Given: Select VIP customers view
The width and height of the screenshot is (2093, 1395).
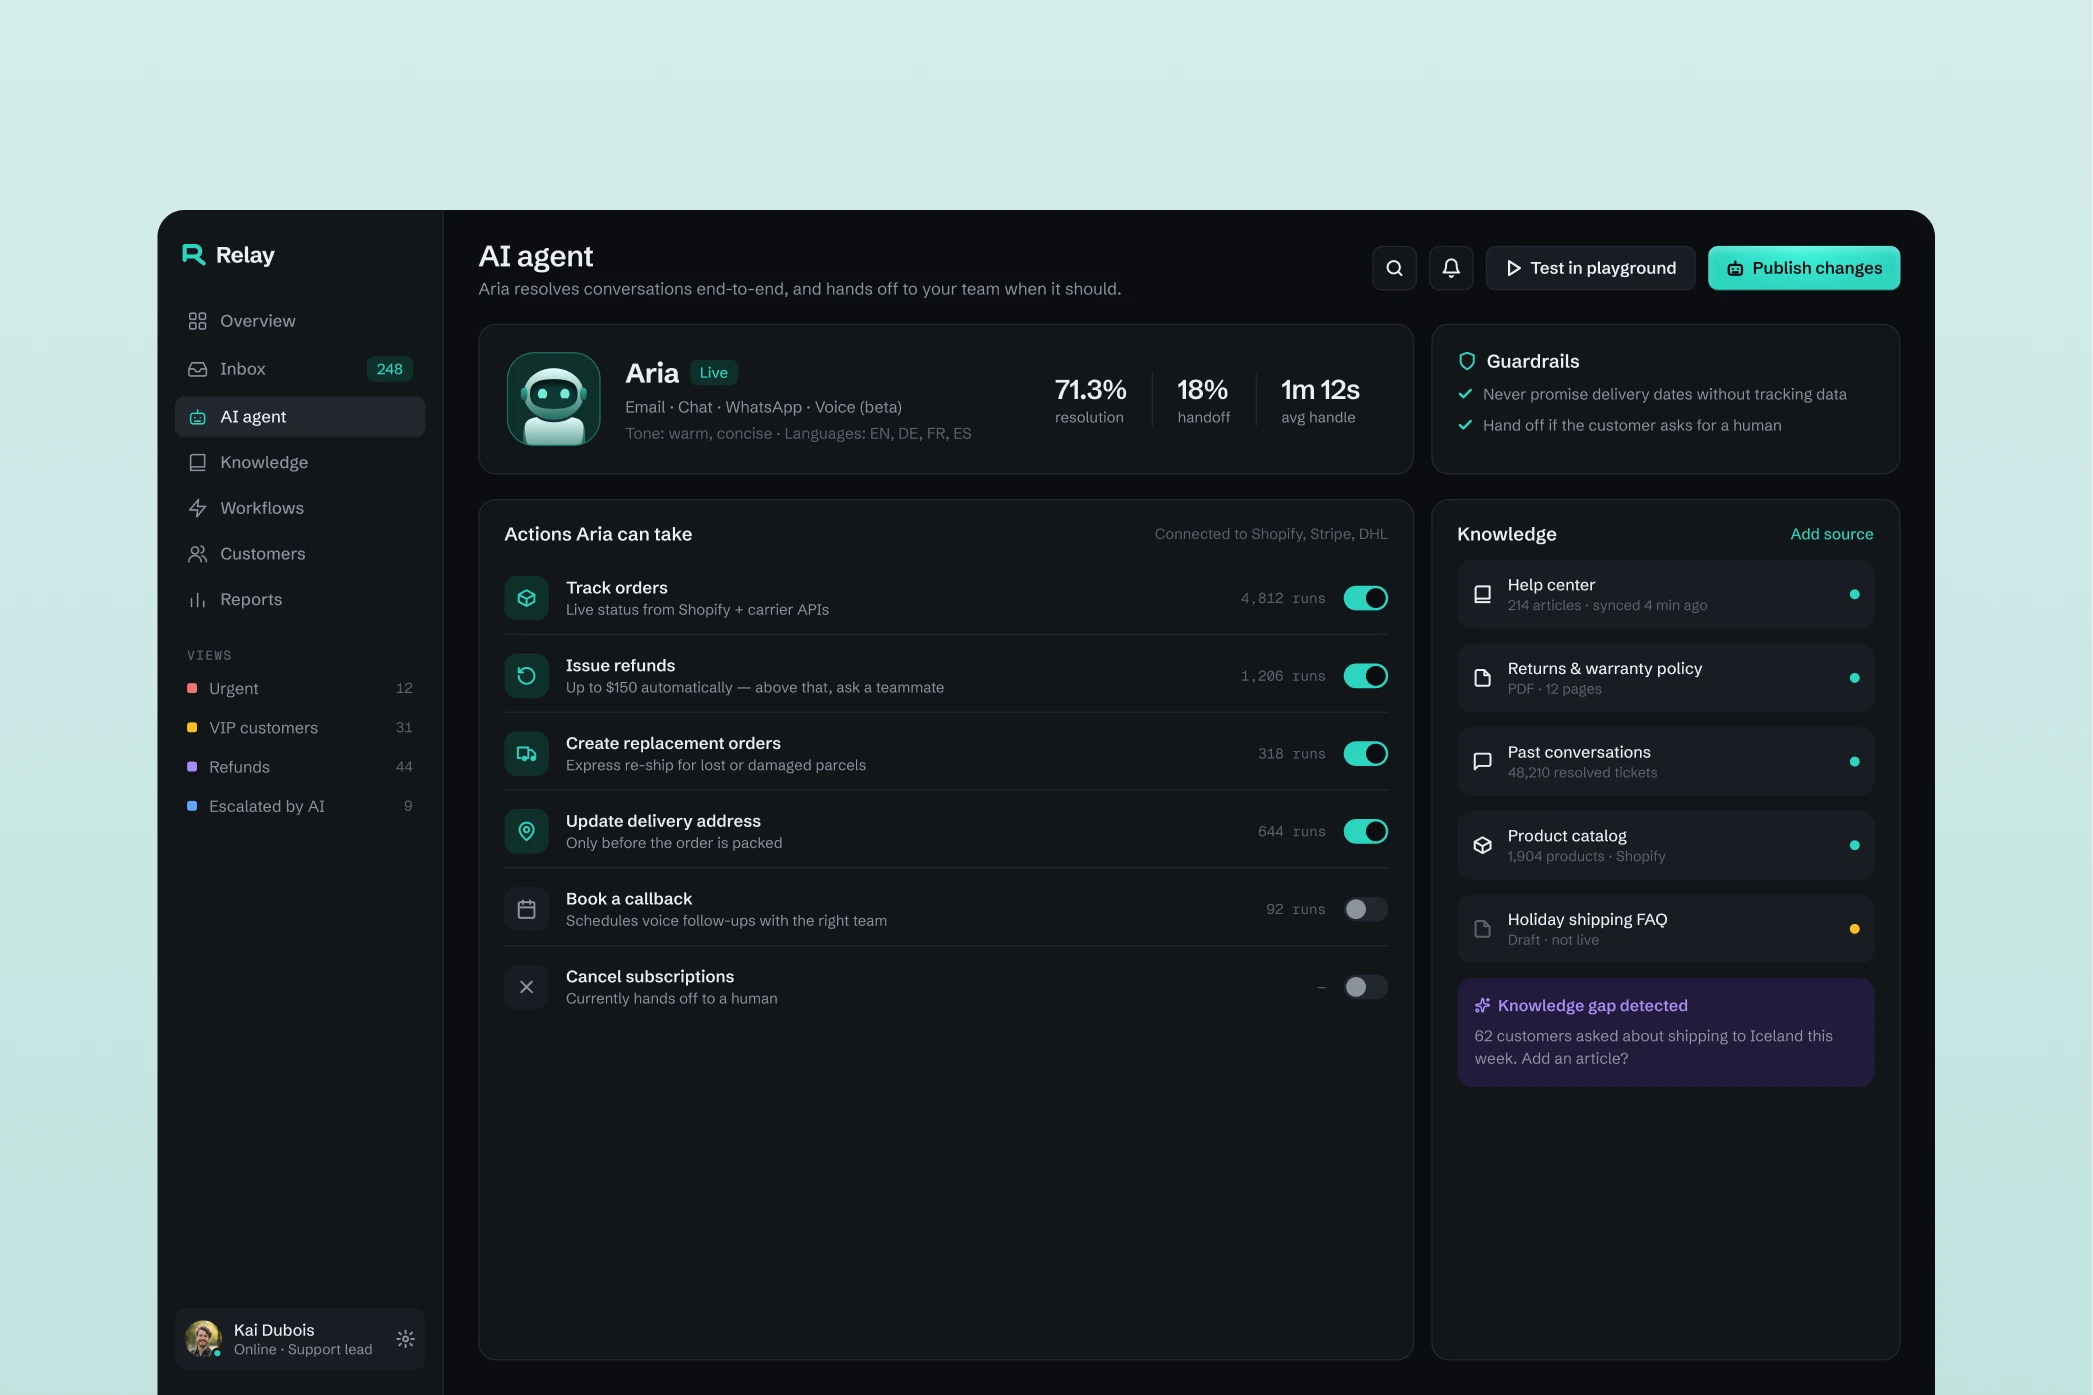Looking at the screenshot, I should click(300, 728).
